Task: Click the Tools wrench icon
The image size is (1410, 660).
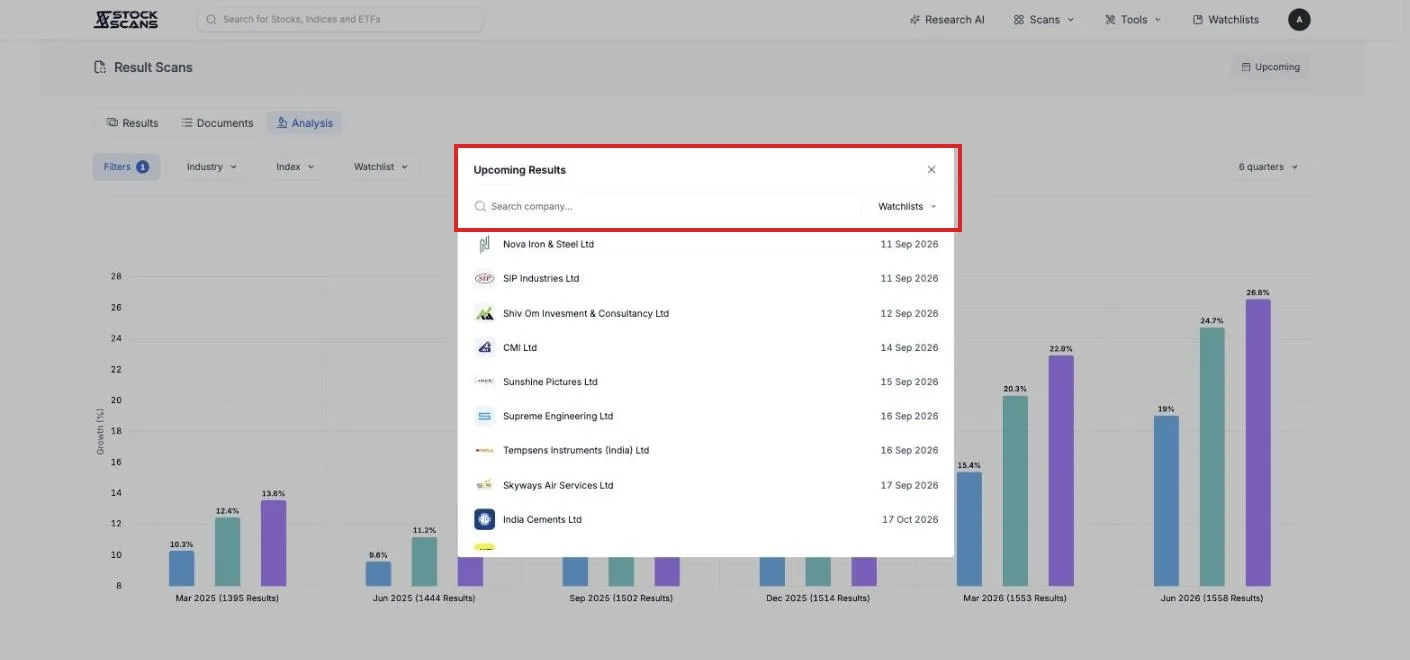Action: pyautogui.click(x=1110, y=19)
